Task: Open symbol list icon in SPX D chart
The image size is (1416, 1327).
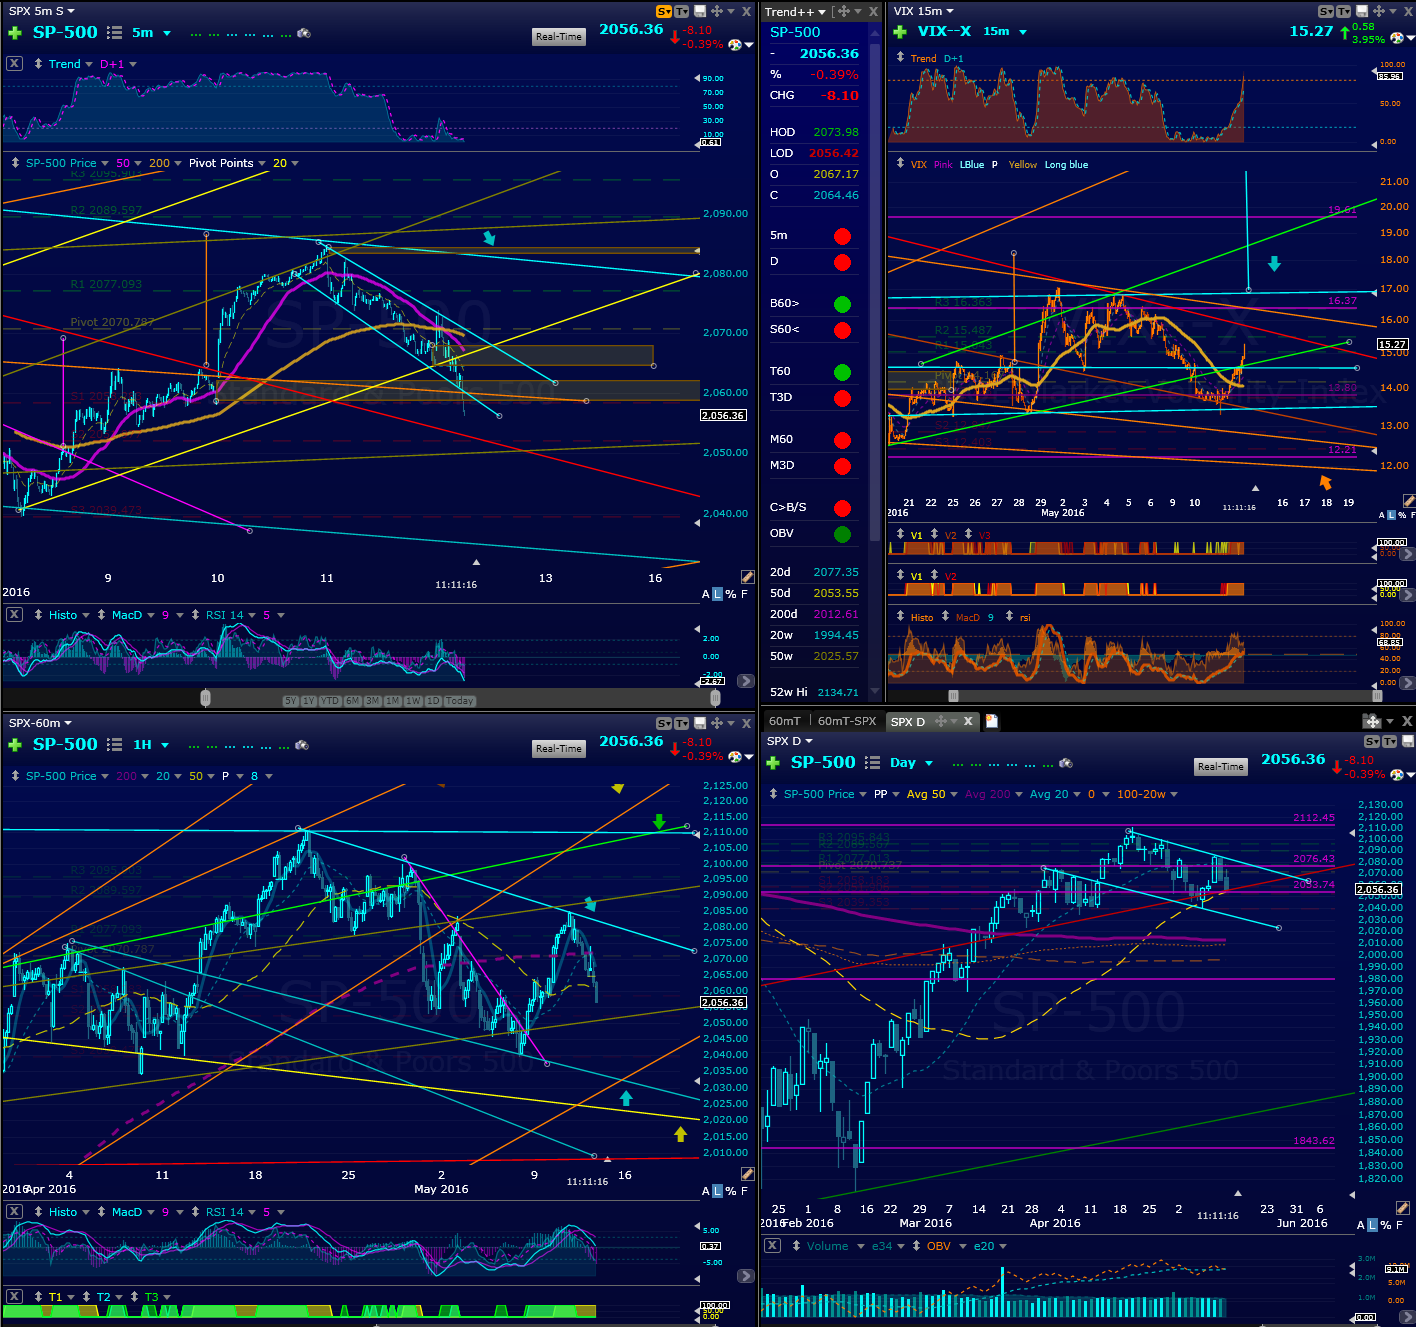Action: pyautogui.click(x=872, y=763)
